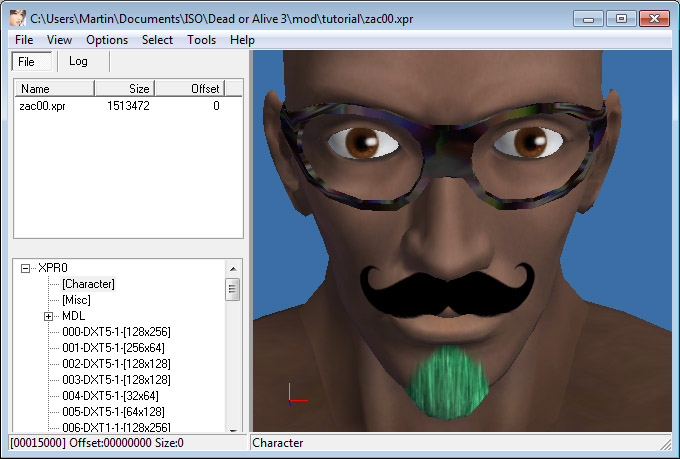Click the XYZ axis gizmo in viewport
The height and width of the screenshot is (459, 680).
[298, 394]
